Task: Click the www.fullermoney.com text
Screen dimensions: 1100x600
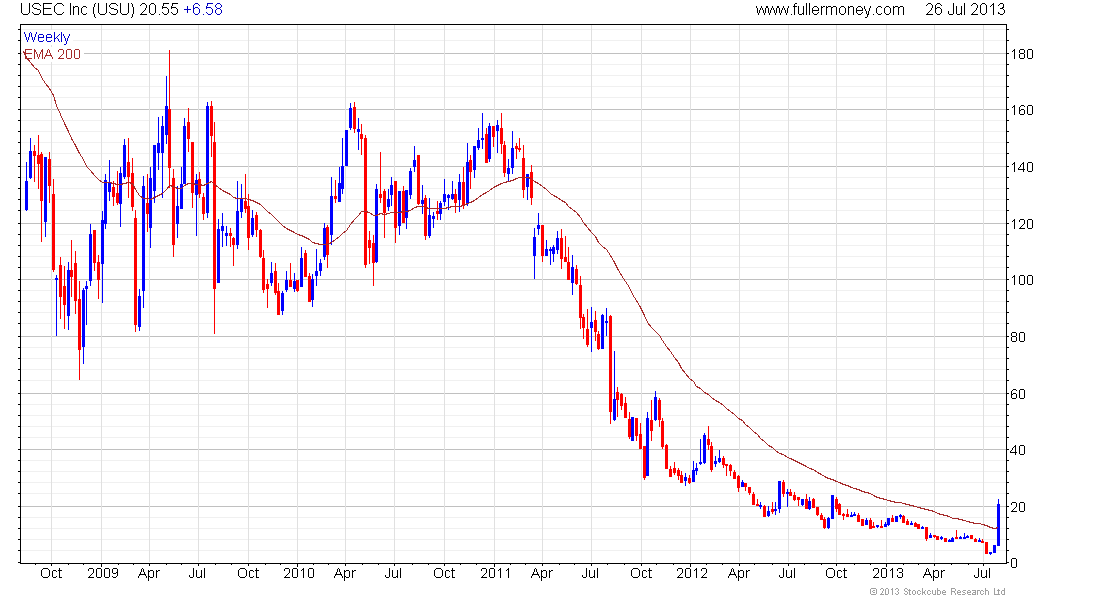Action: [x=830, y=10]
